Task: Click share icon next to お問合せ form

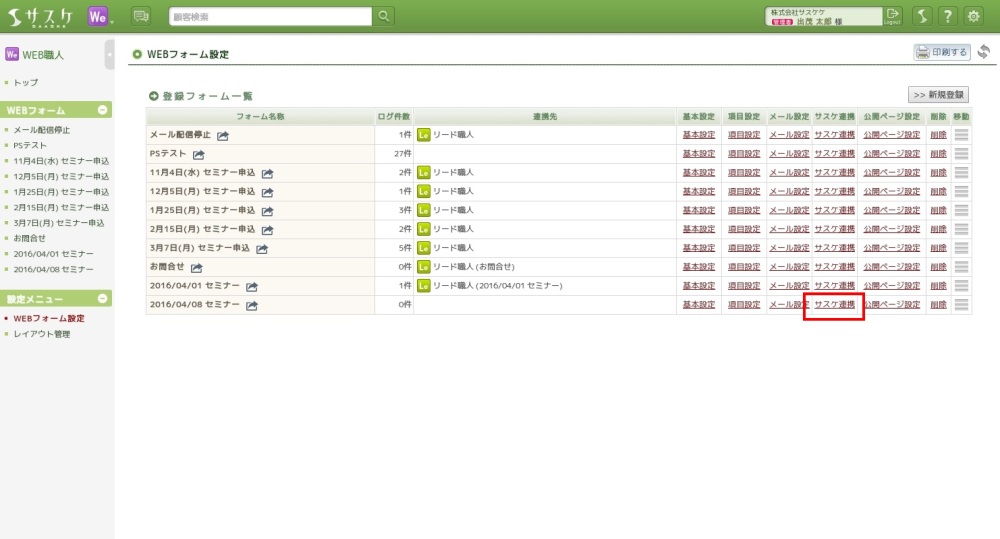Action: (196, 268)
